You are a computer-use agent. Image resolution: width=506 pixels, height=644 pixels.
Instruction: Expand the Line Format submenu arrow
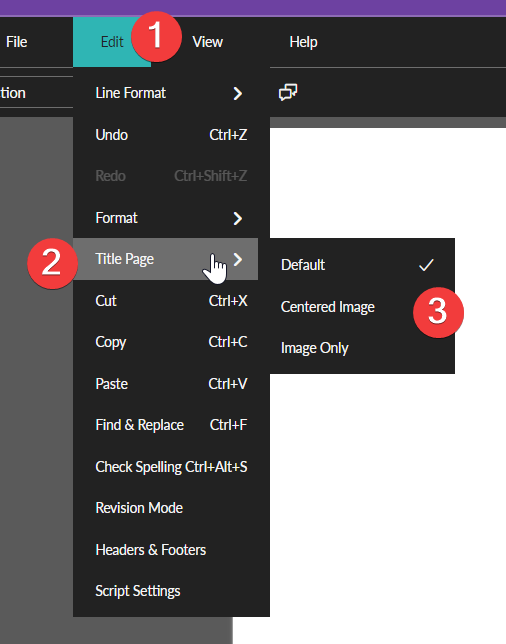238,94
